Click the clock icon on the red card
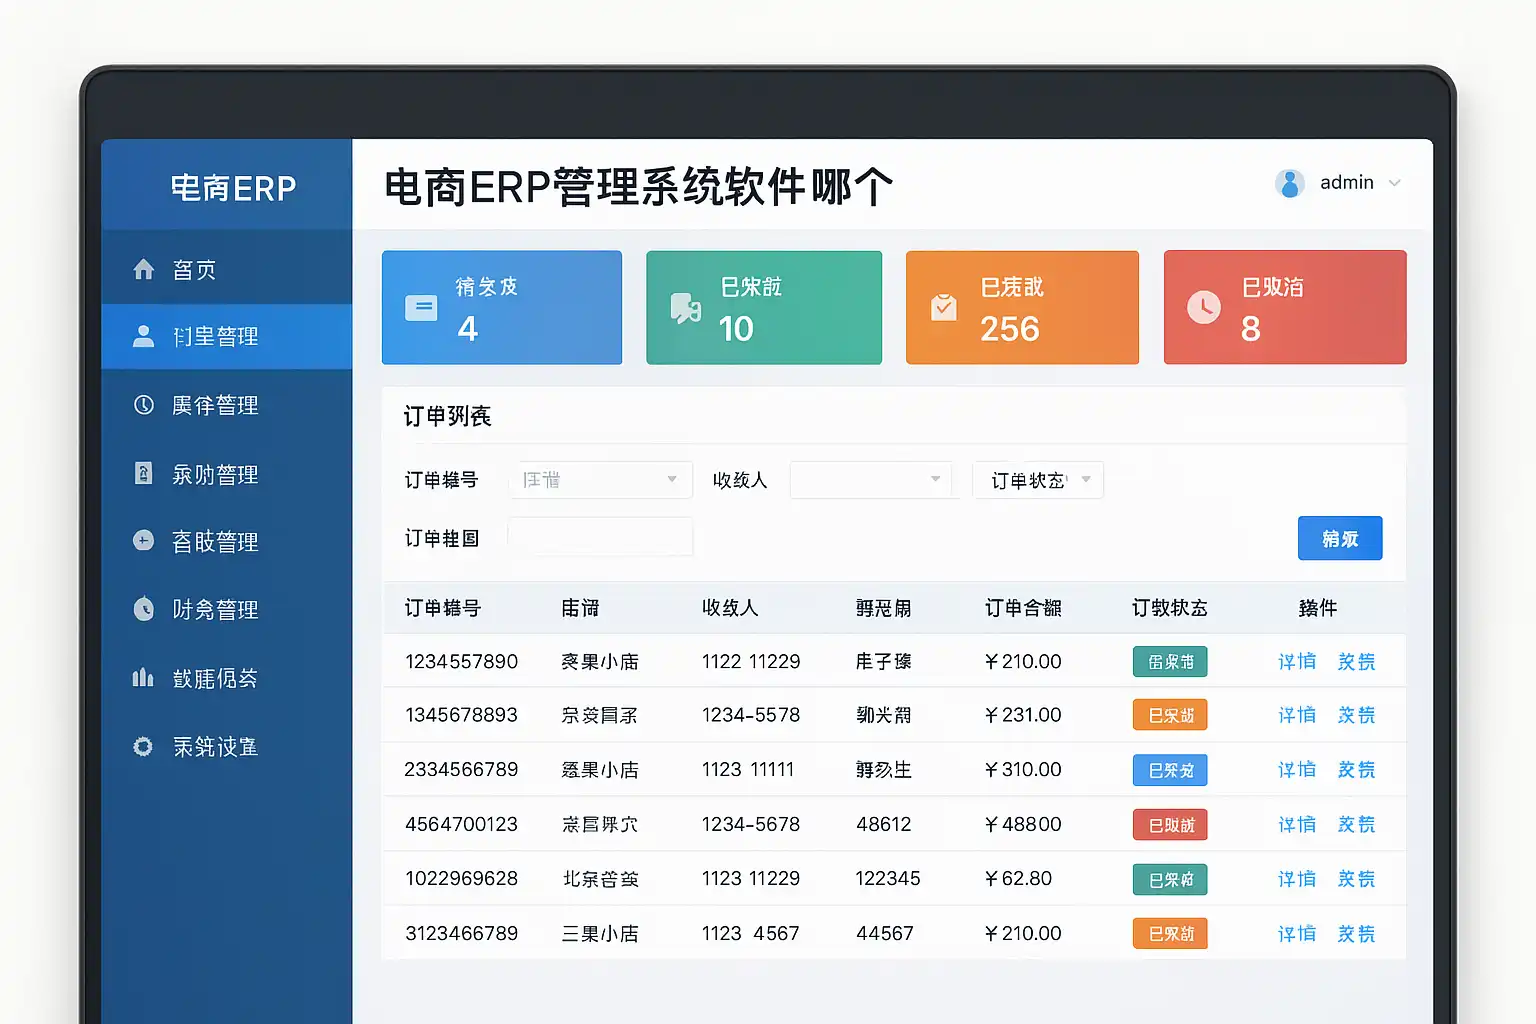Screen dimensions: 1536x1024 (x=1203, y=308)
